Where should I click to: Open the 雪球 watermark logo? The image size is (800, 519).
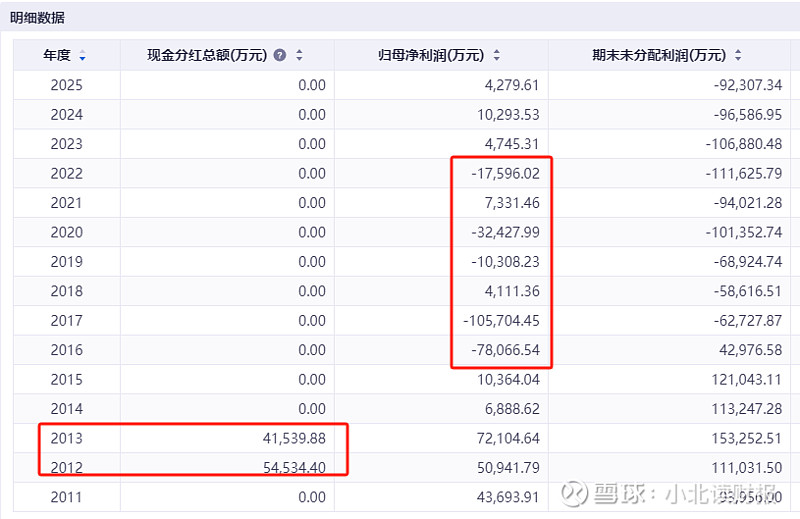[574, 493]
